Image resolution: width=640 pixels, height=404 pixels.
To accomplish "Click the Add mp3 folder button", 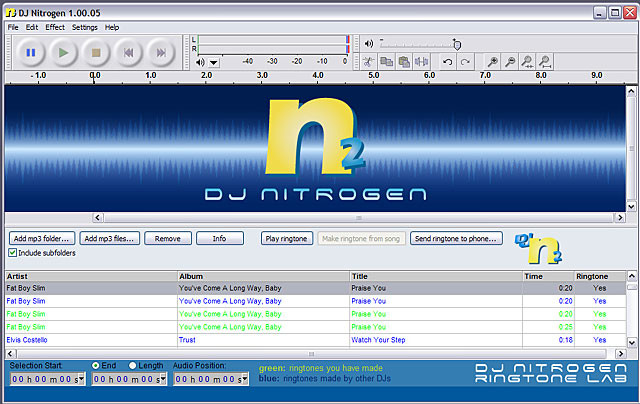I will pyautogui.click(x=42, y=238).
